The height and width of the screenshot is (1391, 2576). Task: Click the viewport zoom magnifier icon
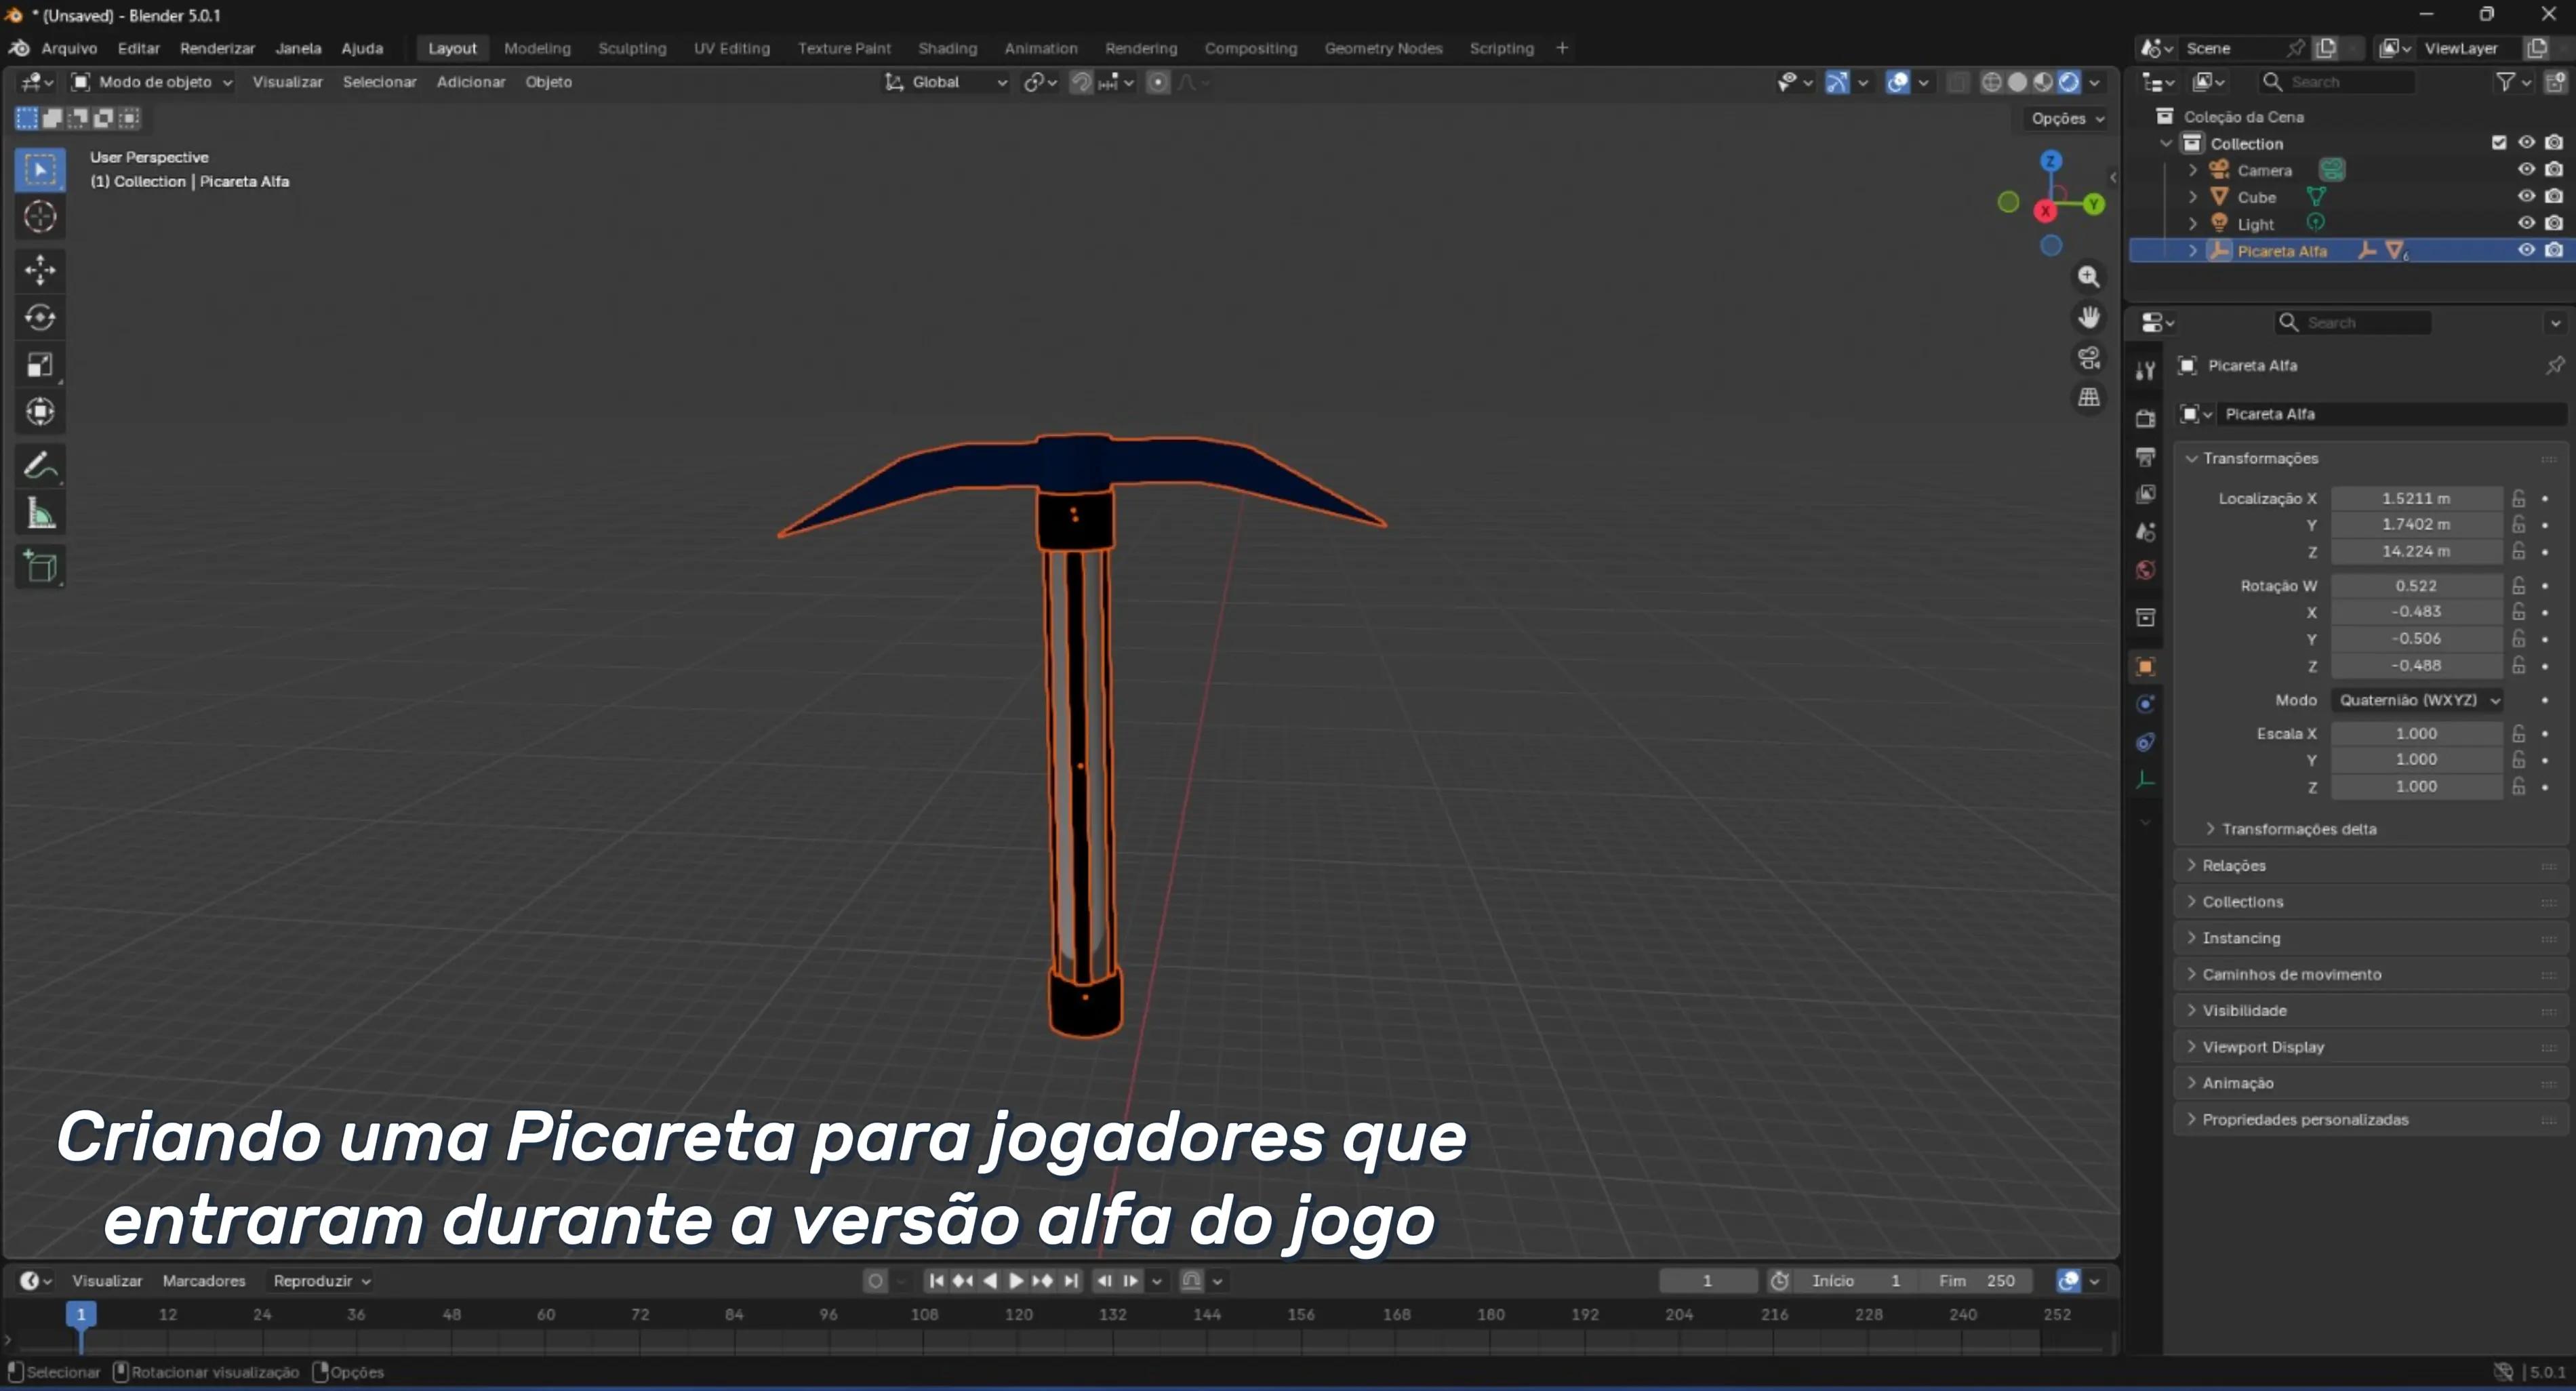pos(2088,277)
